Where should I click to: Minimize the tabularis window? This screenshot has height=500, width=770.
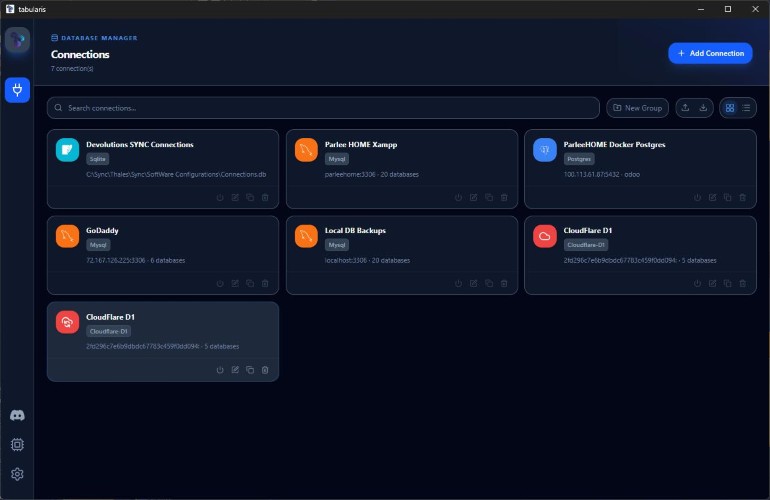pos(701,9)
